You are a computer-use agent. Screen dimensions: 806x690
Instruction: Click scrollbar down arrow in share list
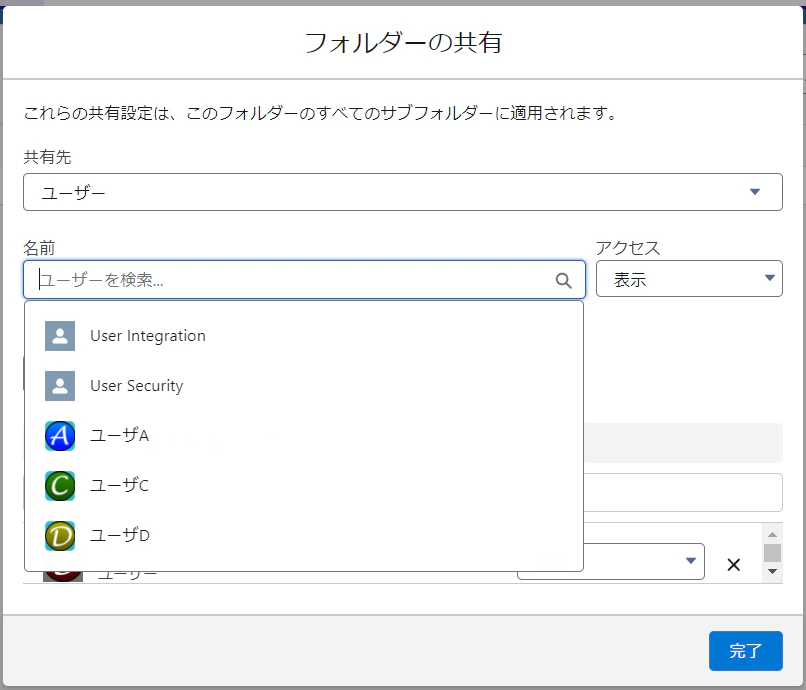click(x=772, y=571)
